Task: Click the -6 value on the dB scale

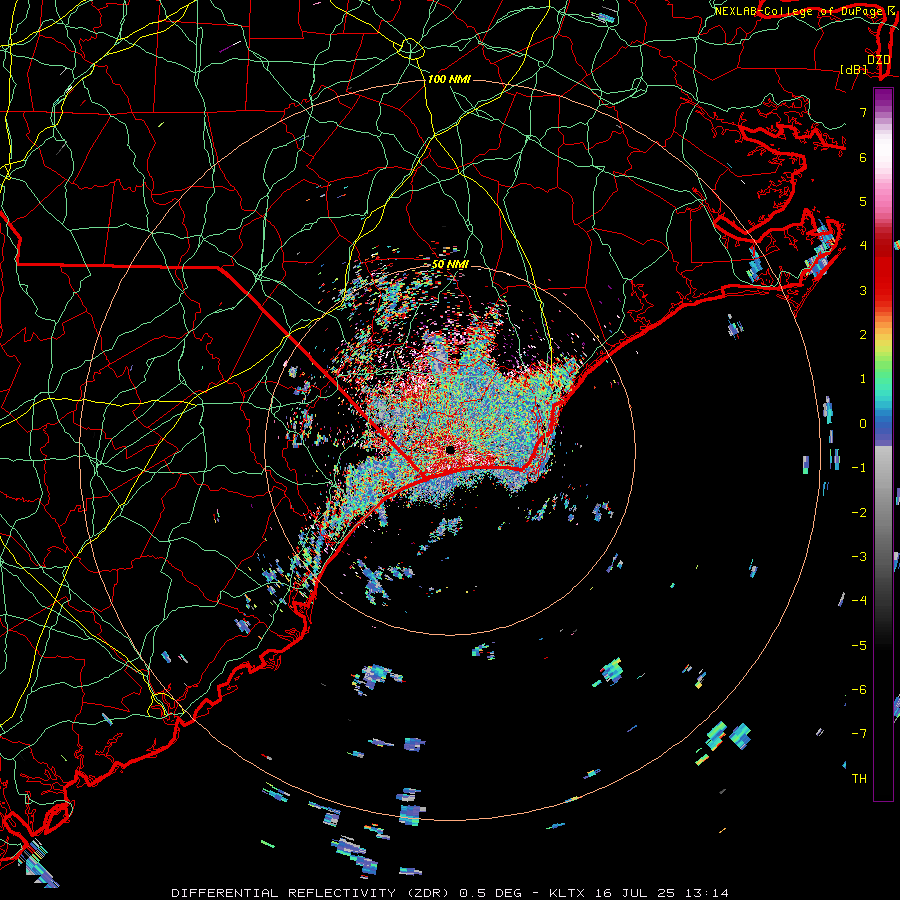Action: (859, 690)
